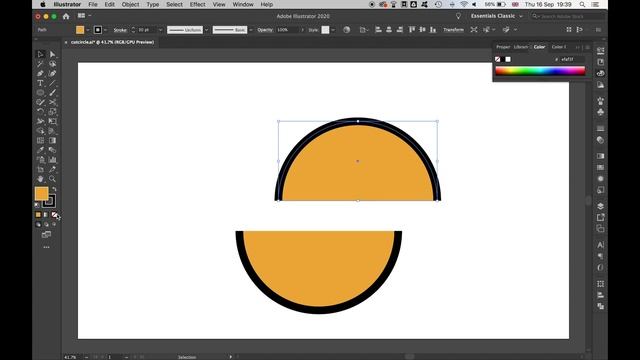This screenshot has width=640, height=360.
Task: Set paint mode to Color
Action: [x=38, y=215]
